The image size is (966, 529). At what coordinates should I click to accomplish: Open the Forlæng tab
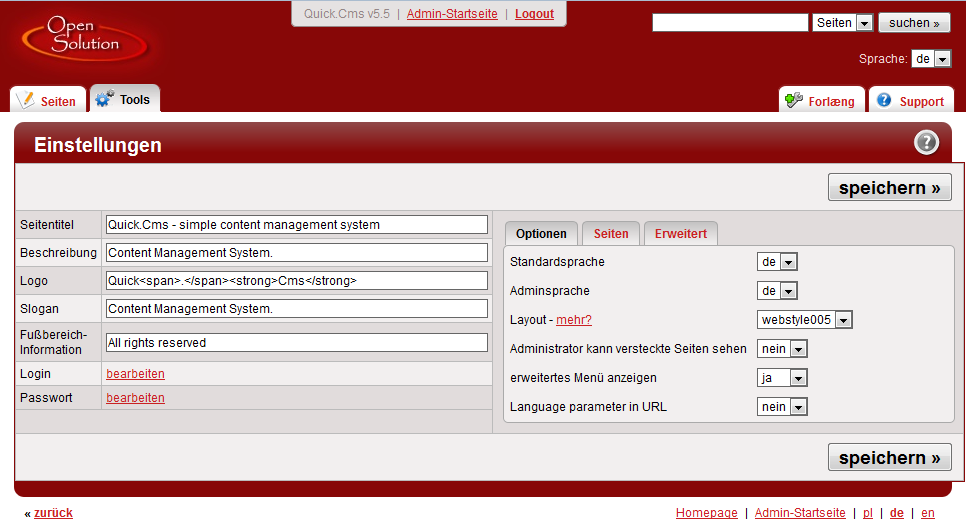coord(822,100)
